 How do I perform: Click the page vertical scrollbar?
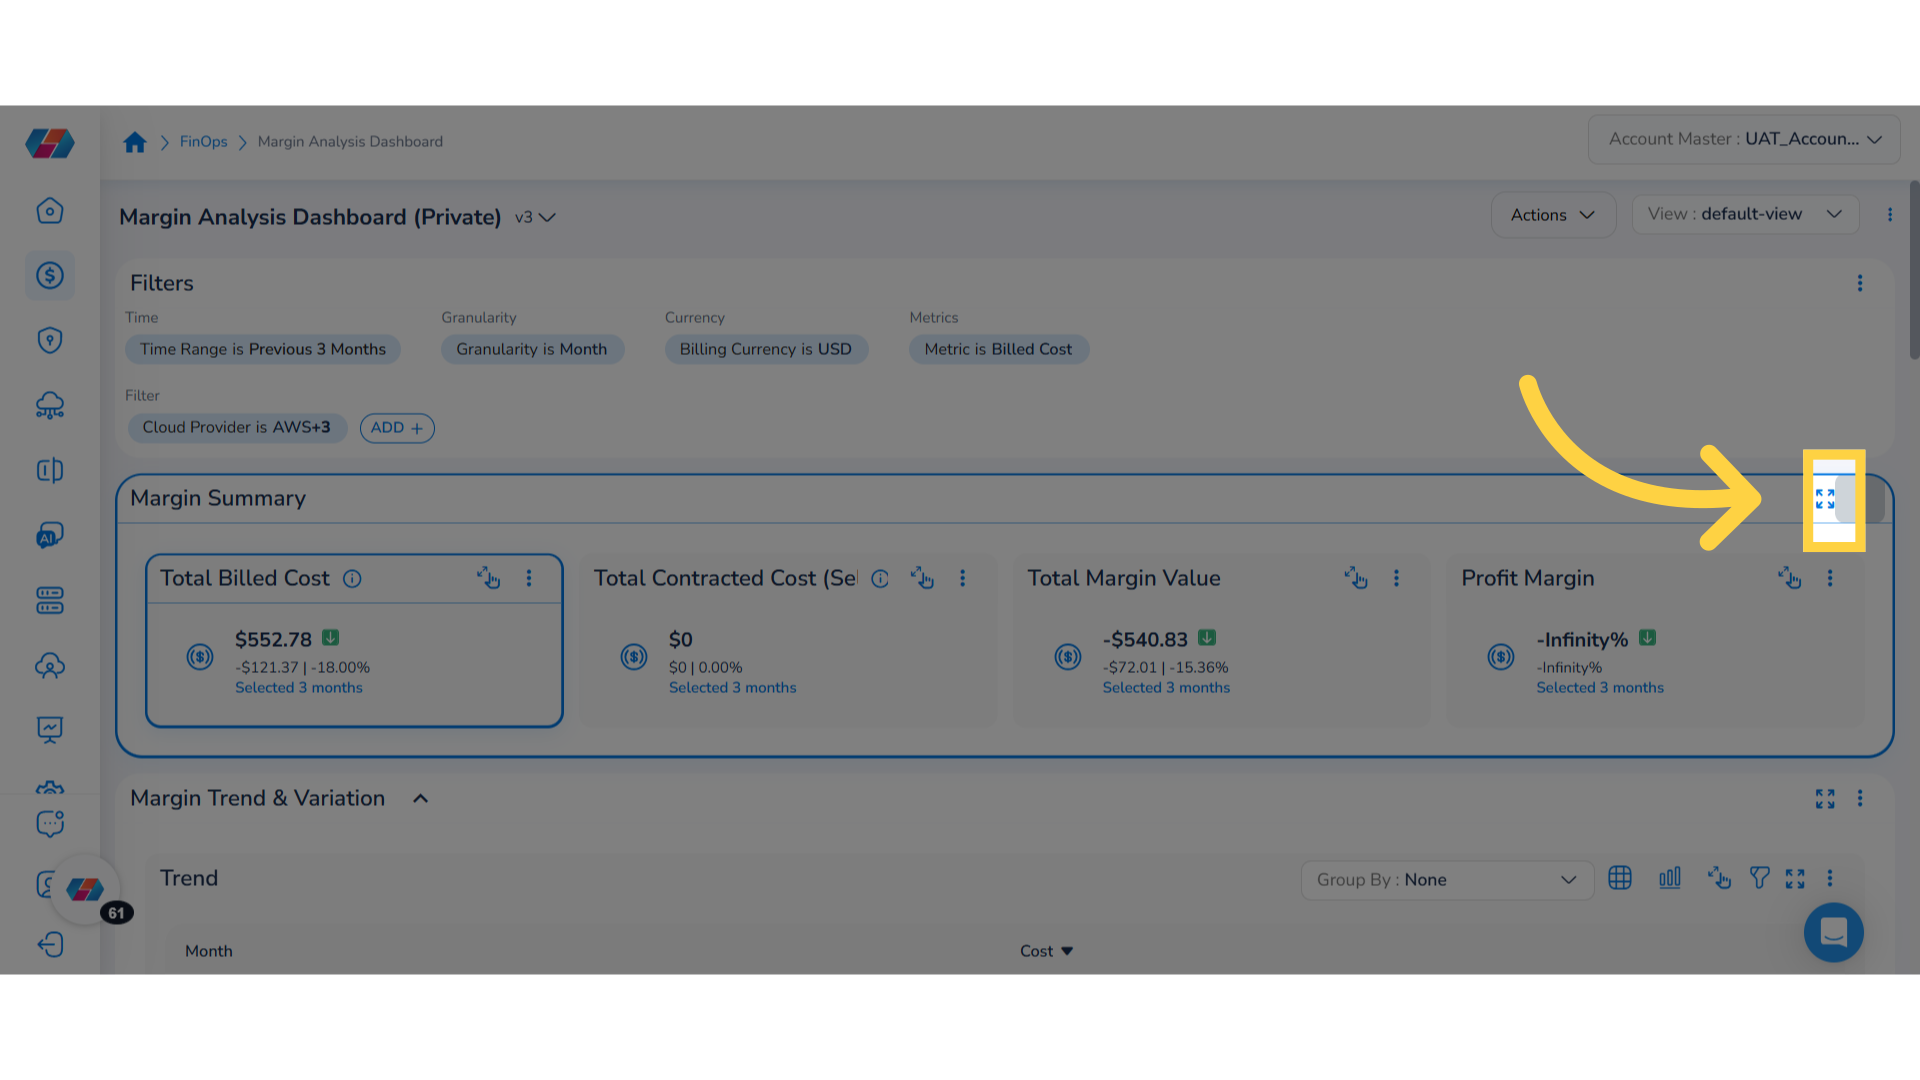click(1914, 270)
